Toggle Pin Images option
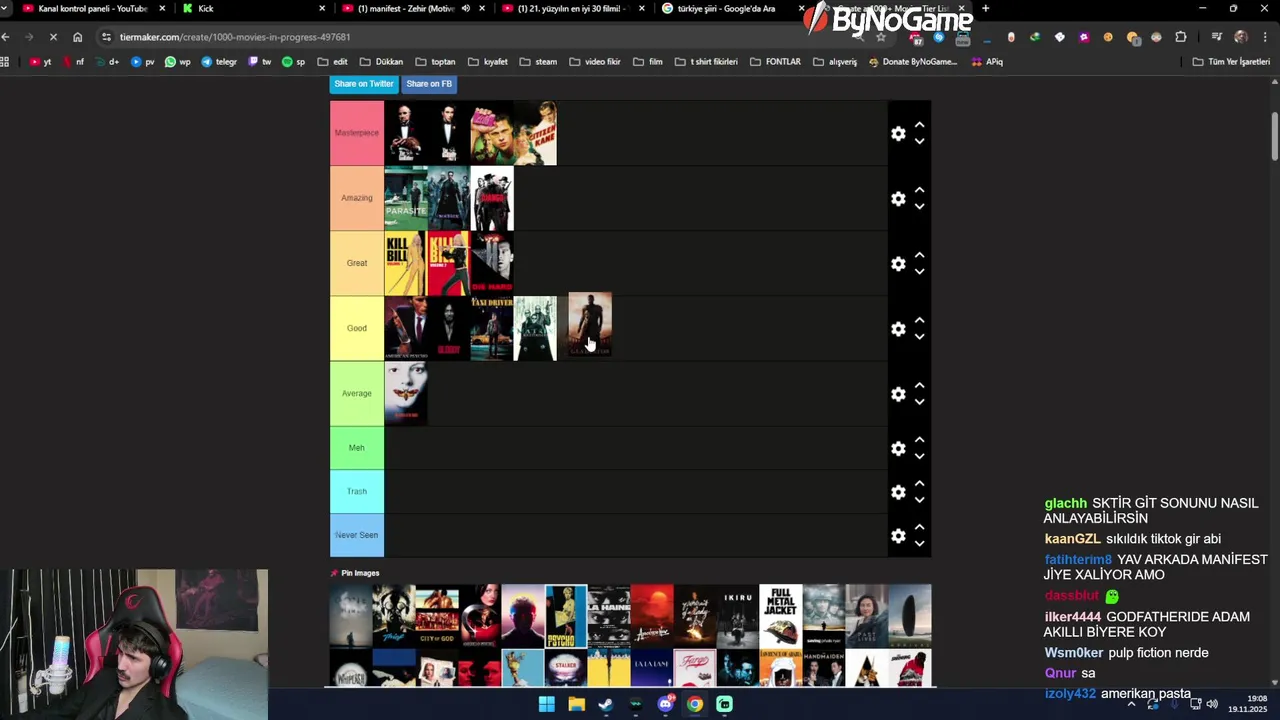 pos(355,573)
